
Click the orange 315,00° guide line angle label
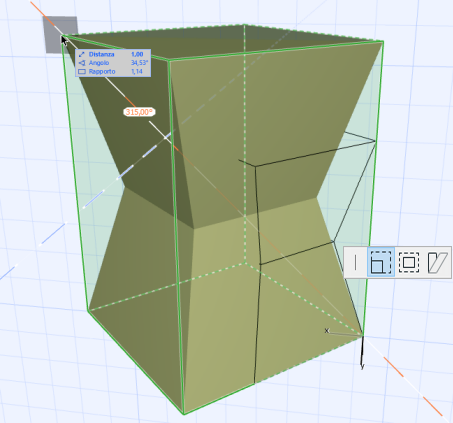tap(139, 112)
